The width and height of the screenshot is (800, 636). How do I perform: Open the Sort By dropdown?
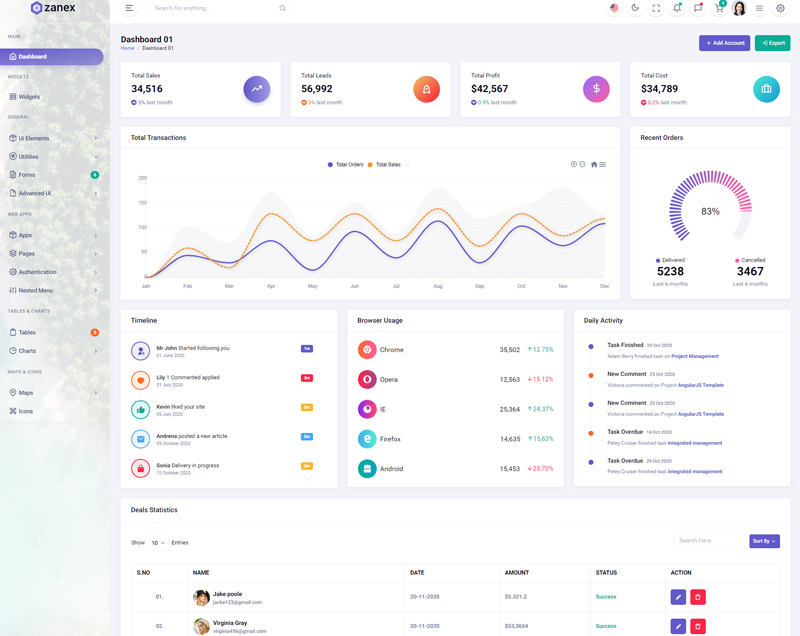tap(764, 541)
